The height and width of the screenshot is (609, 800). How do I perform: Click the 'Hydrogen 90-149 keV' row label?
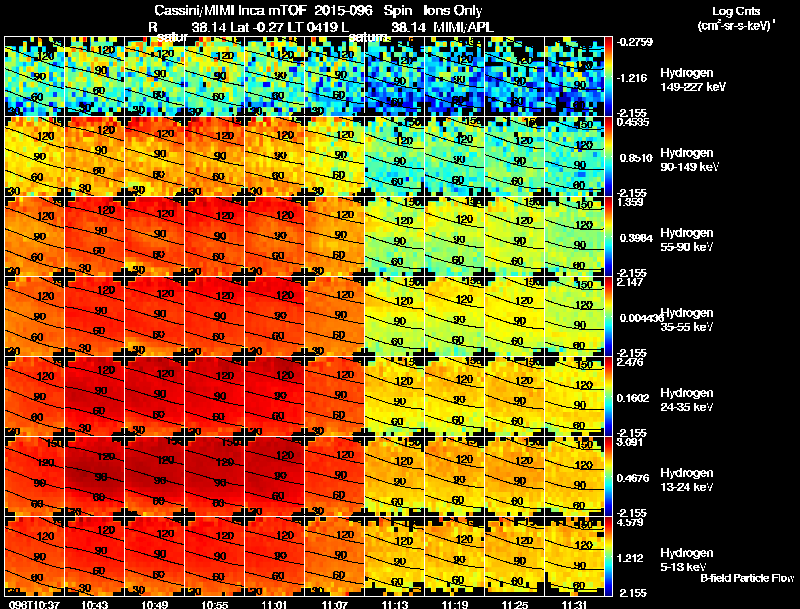click(x=690, y=160)
